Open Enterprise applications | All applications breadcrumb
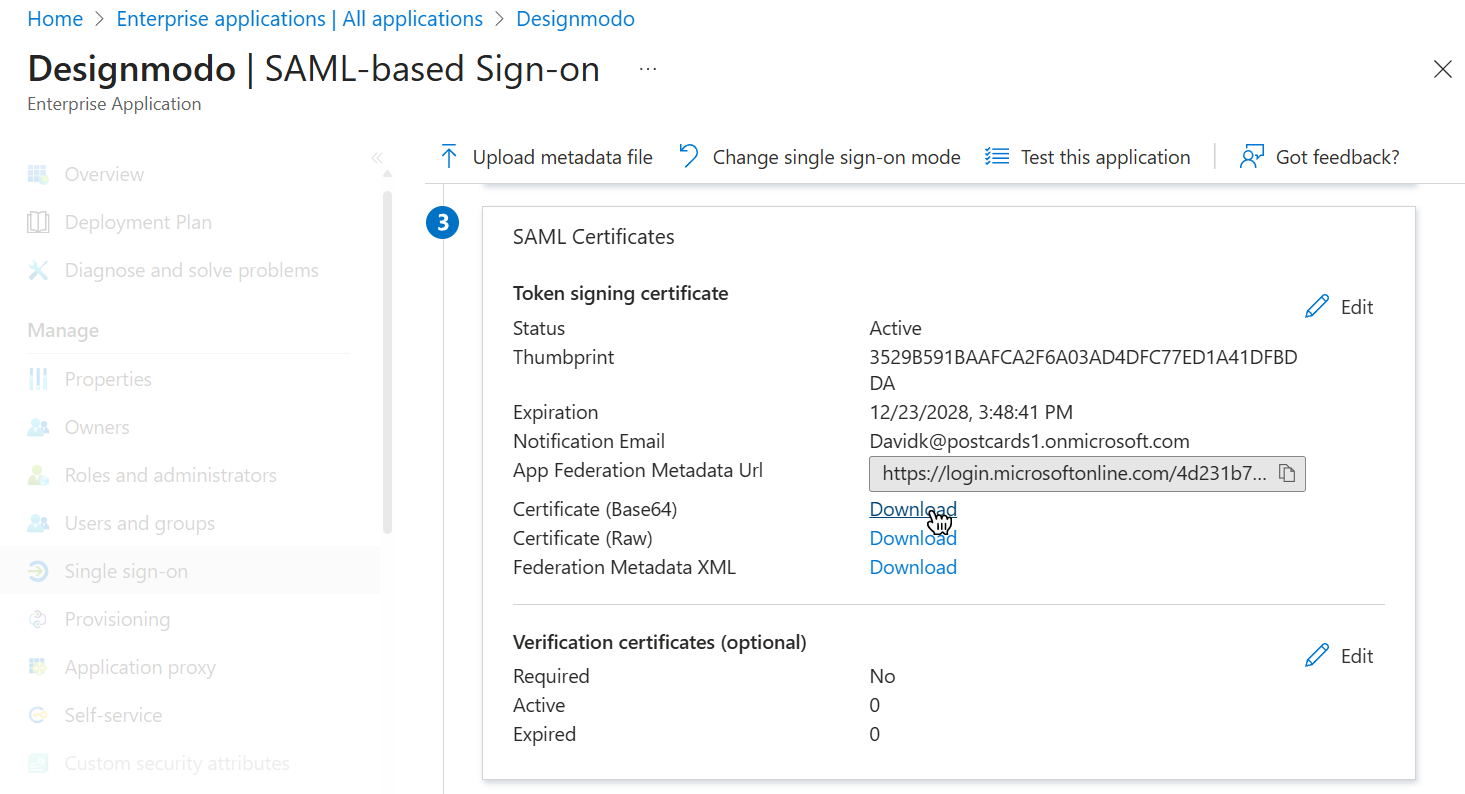The width and height of the screenshot is (1465, 794). (300, 19)
